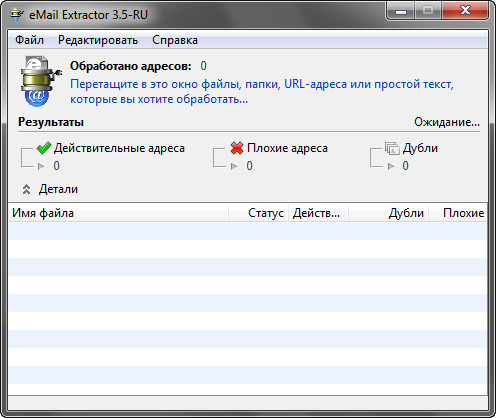The height and width of the screenshot is (418, 496).
Task: Collapse the Детали section with the chevron
Action: point(26,189)
